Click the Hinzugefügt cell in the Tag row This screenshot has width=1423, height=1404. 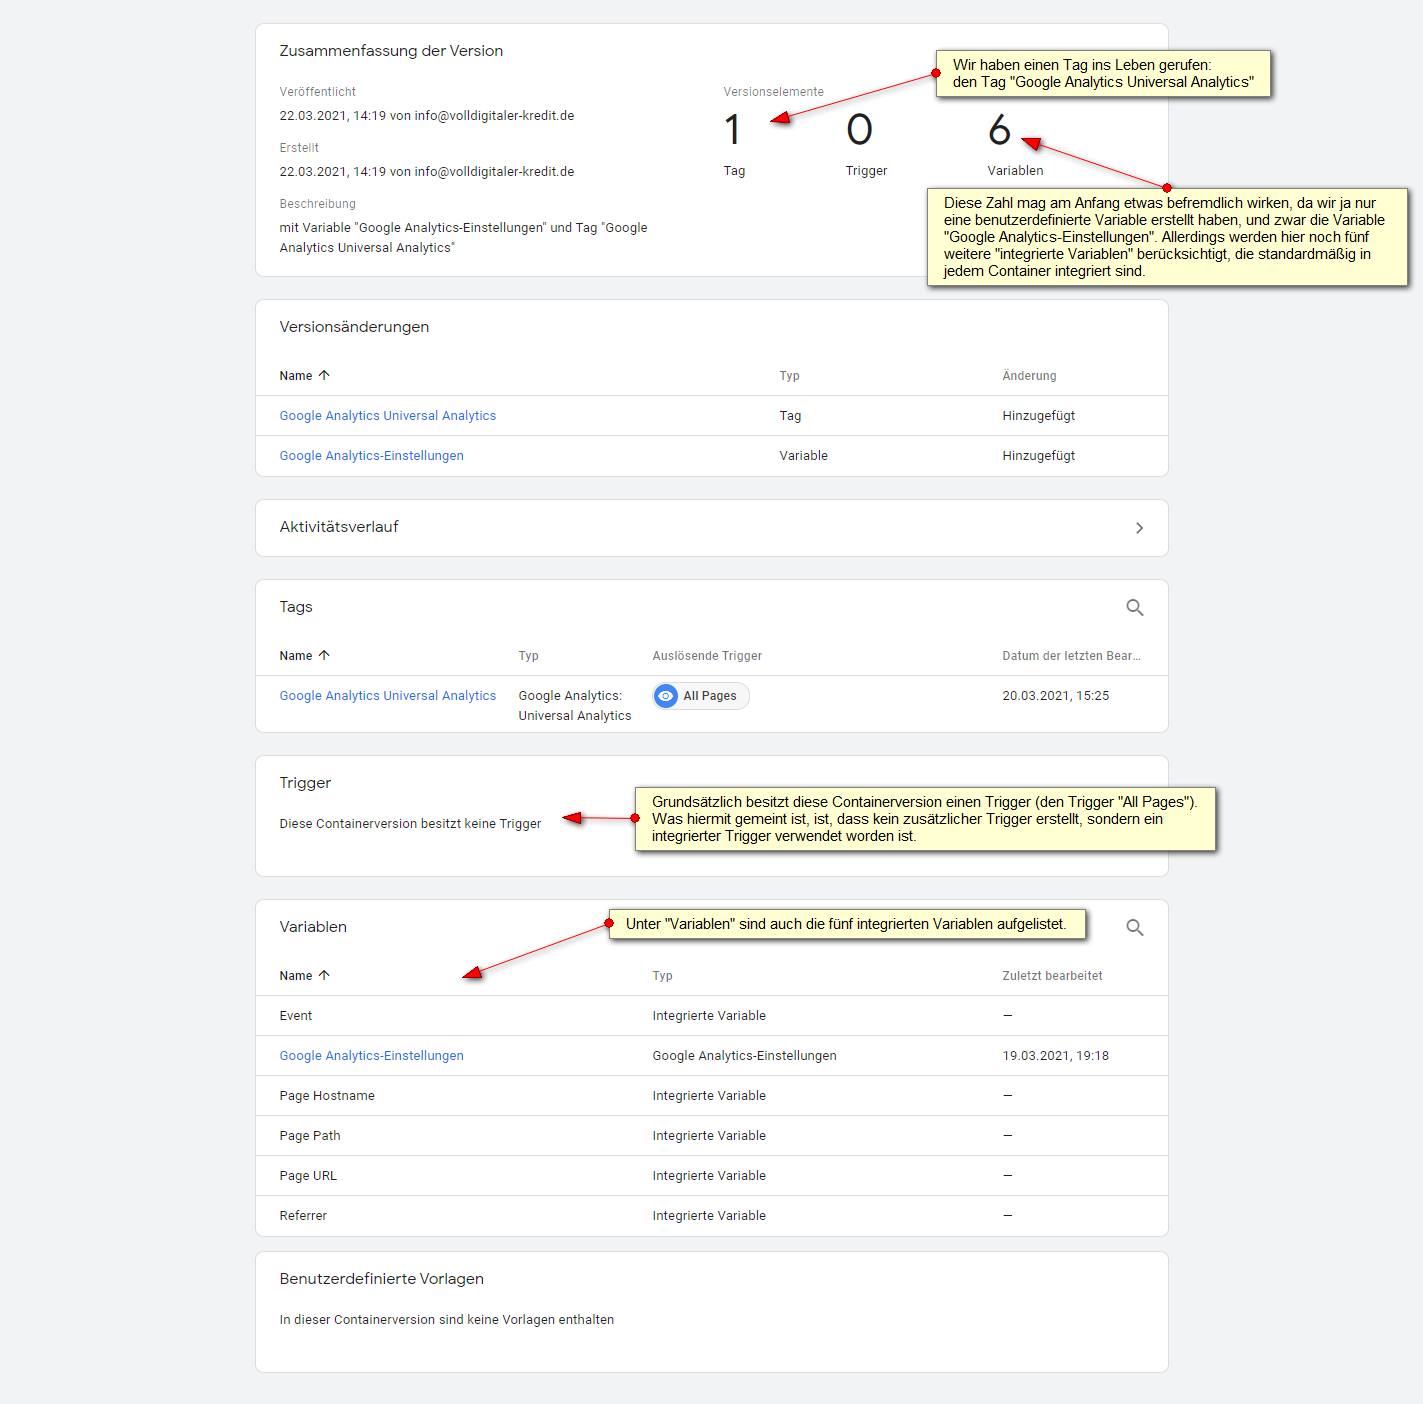pyautogui.click(x=1039, y=416)
